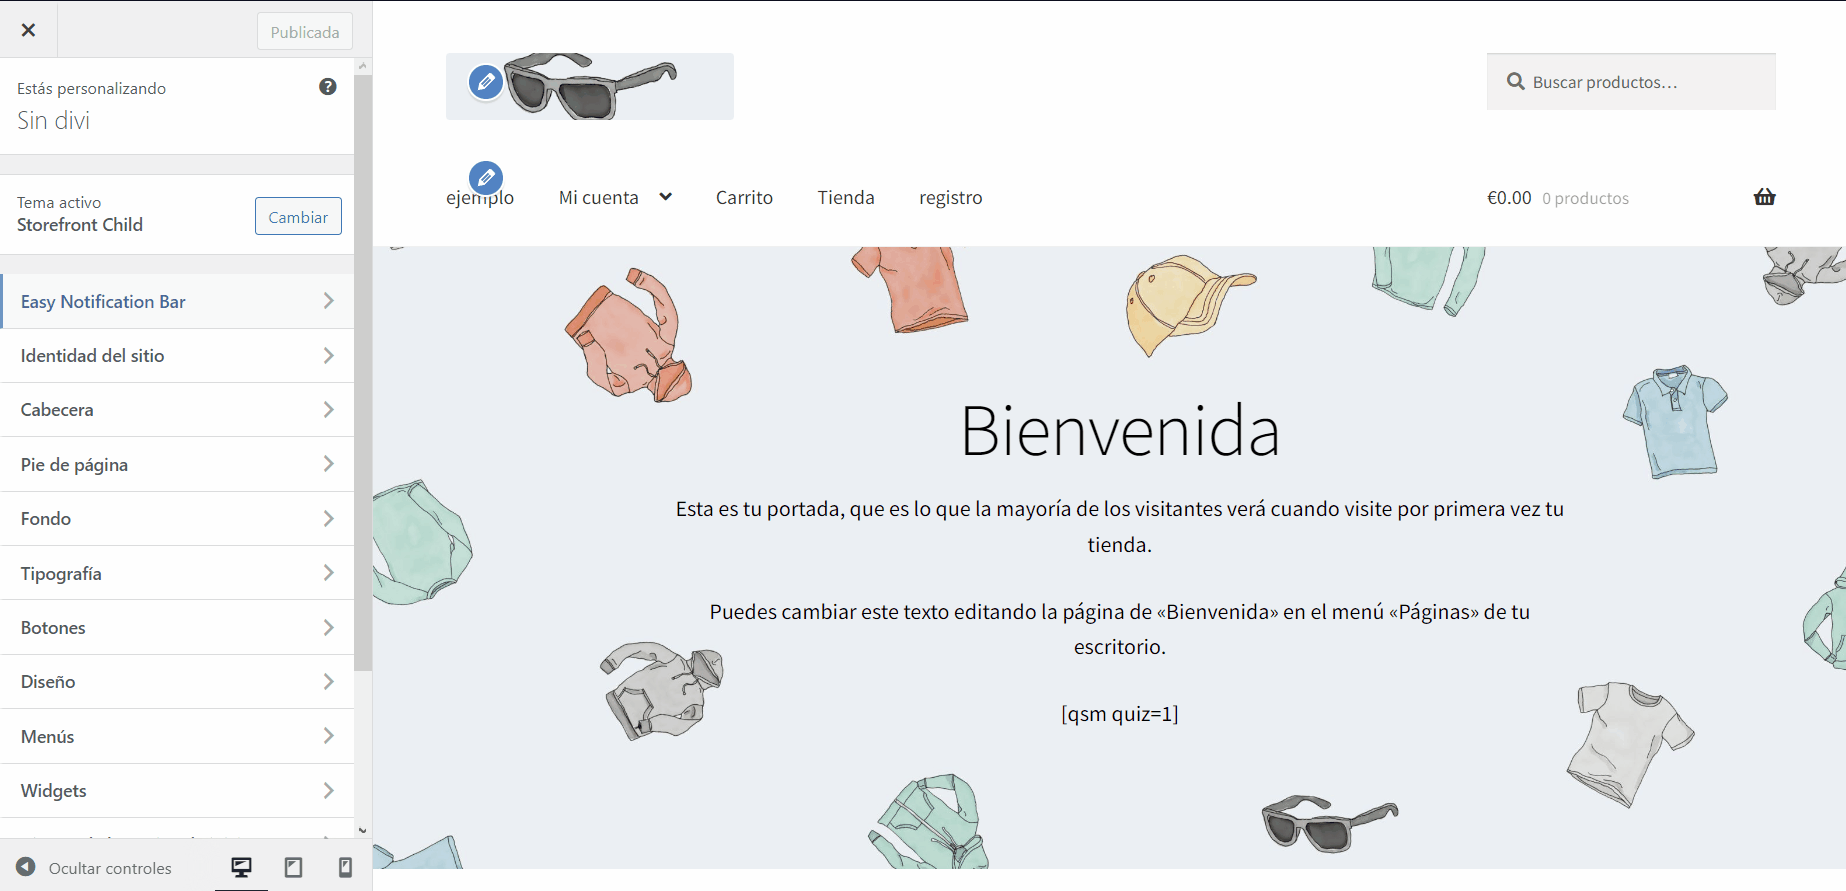Open the shopping basket cart icon
Image resolution: width=1846 pixels, height=891 pixels.
point(1764,197)
